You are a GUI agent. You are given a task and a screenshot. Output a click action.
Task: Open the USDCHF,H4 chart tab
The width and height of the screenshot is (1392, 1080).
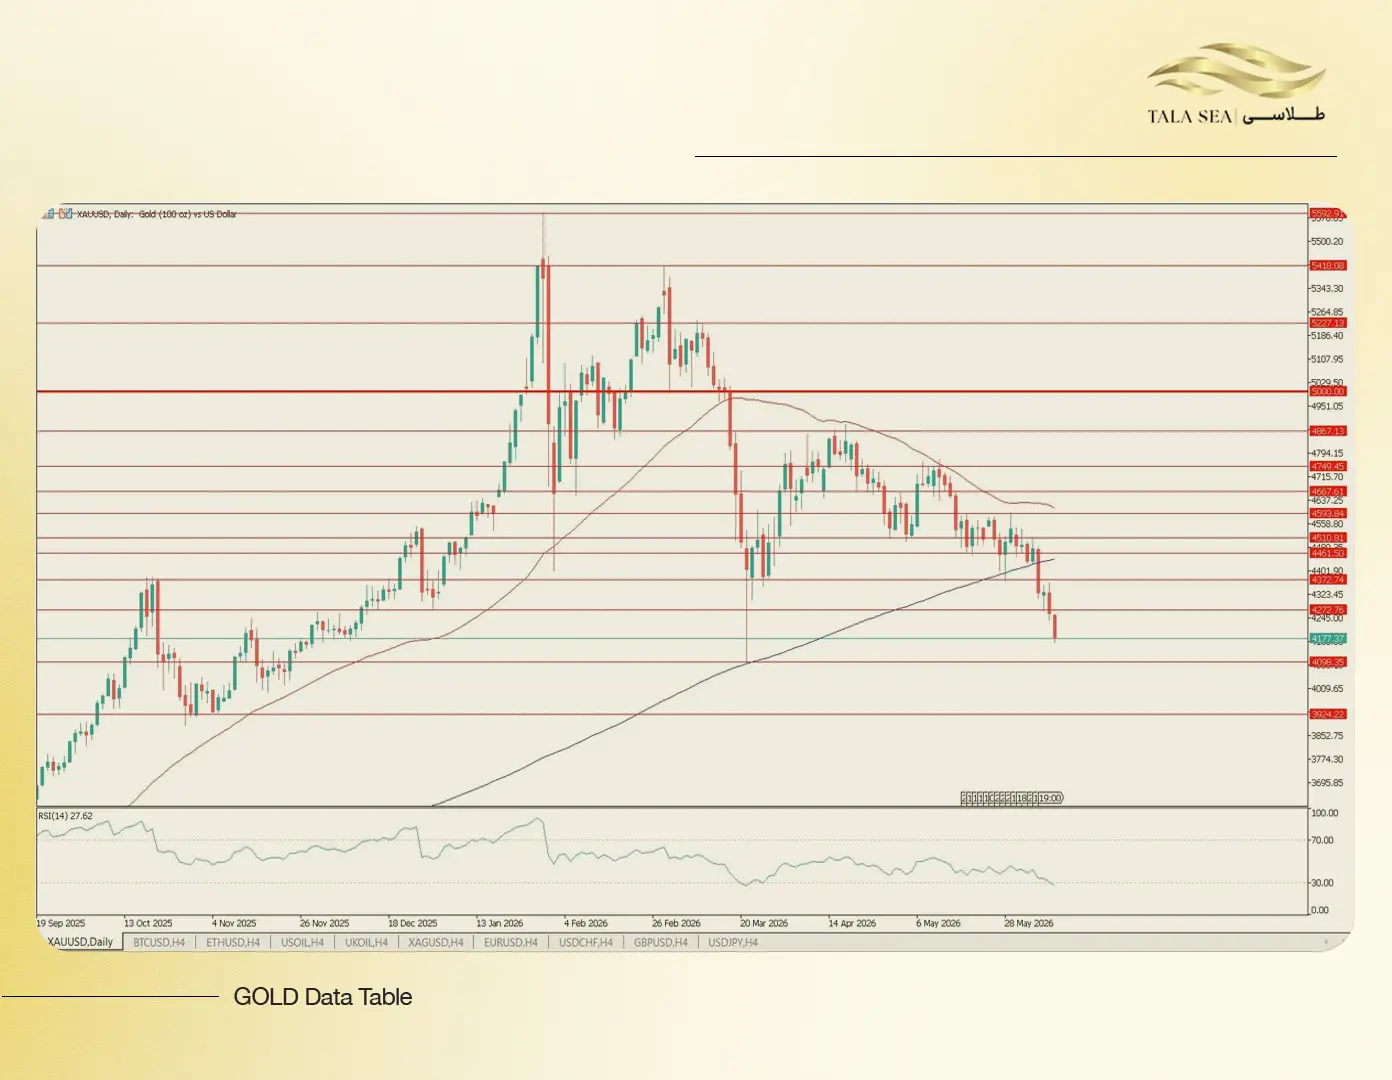pyautogui.click(x=586, y=942)
